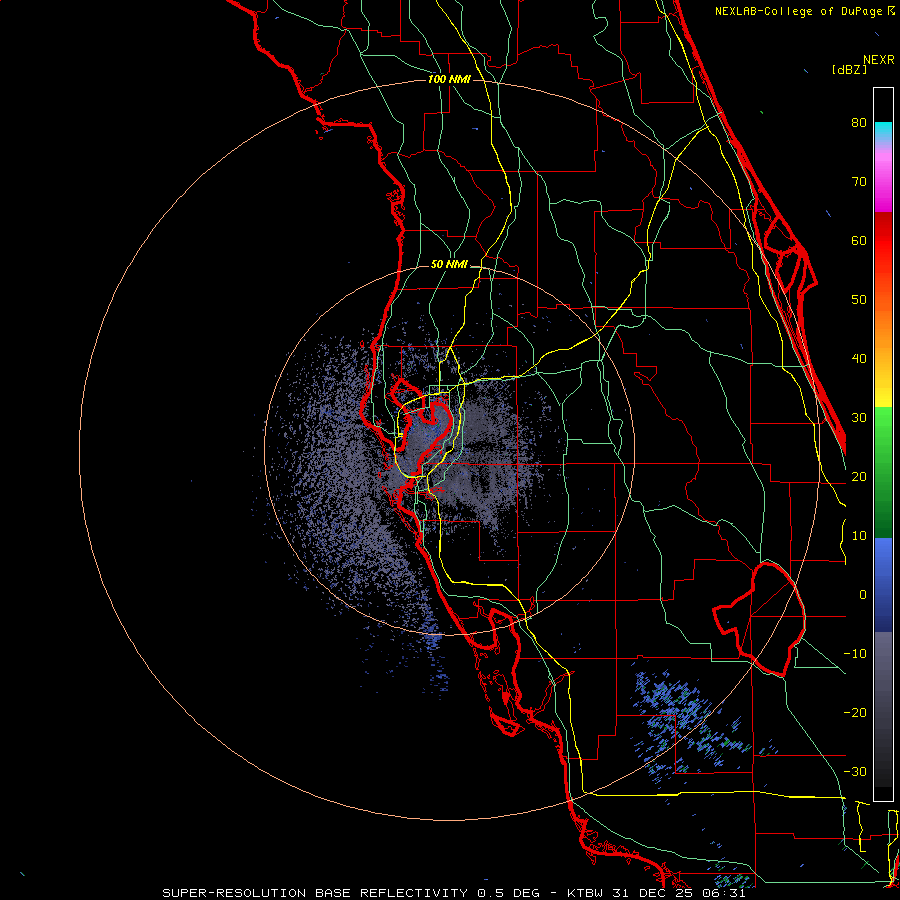Click the 80 value on the dBZ scale
The height and width of the screenshot is (900, 900).
pos(859,123)
